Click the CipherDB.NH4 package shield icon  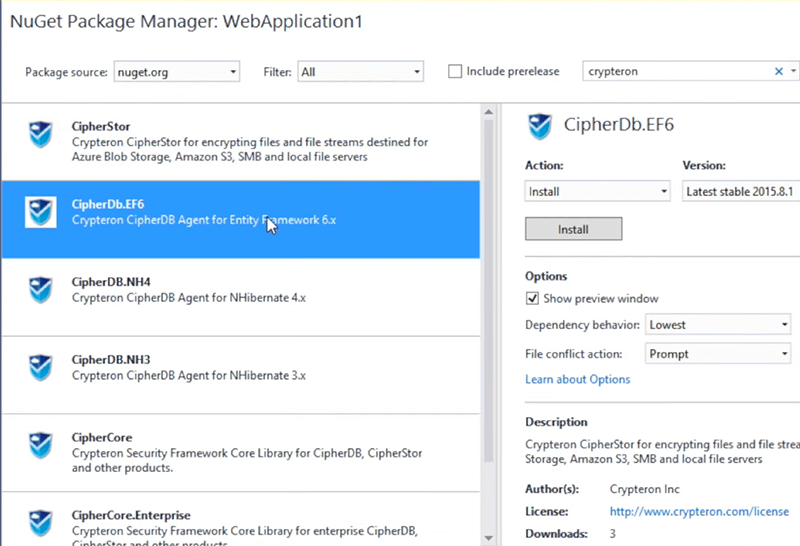click(40, 290)
